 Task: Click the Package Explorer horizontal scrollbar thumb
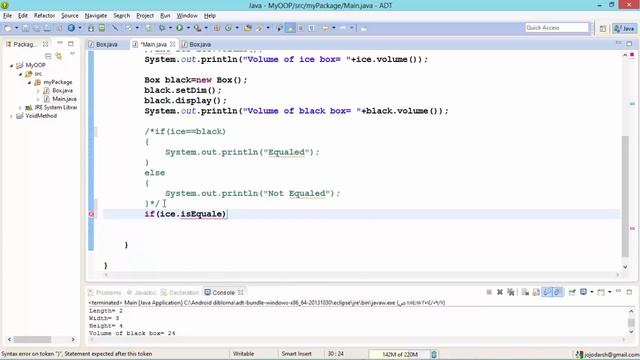coord(32,339)
